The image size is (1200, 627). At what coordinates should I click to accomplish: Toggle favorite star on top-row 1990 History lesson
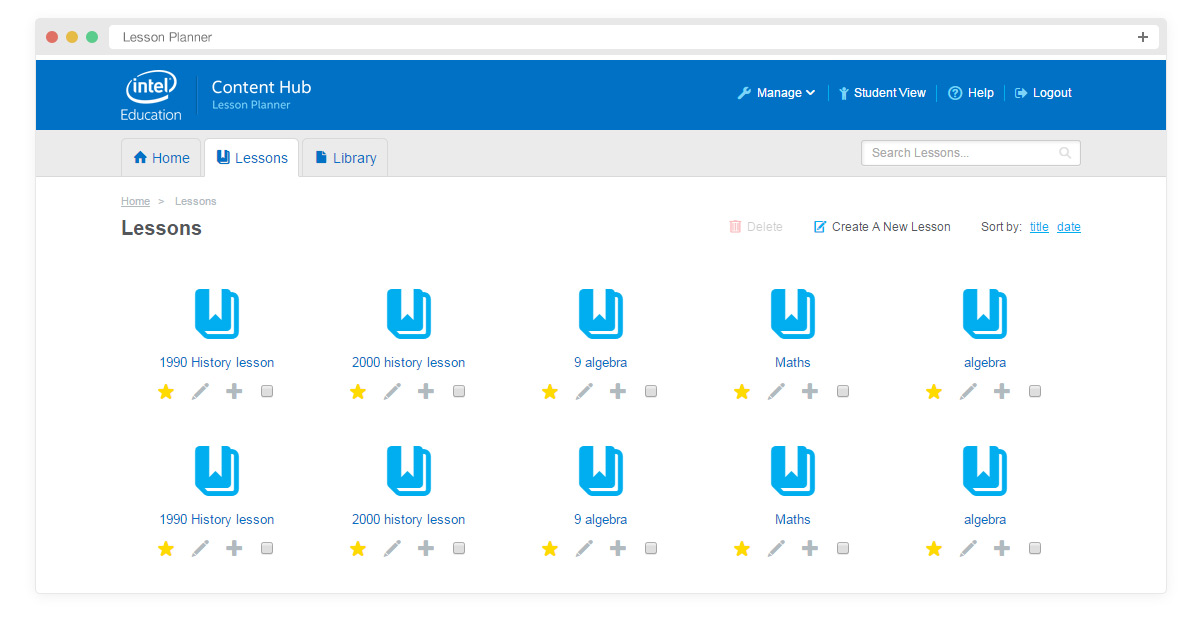pos(166,391)
